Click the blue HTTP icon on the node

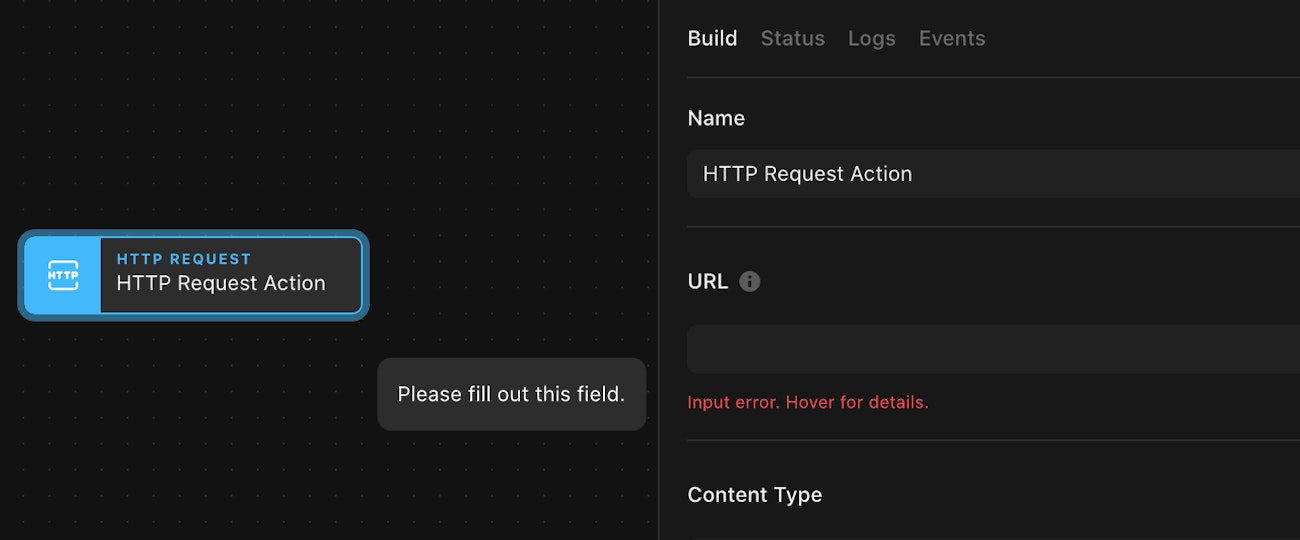tap(63, 275)
